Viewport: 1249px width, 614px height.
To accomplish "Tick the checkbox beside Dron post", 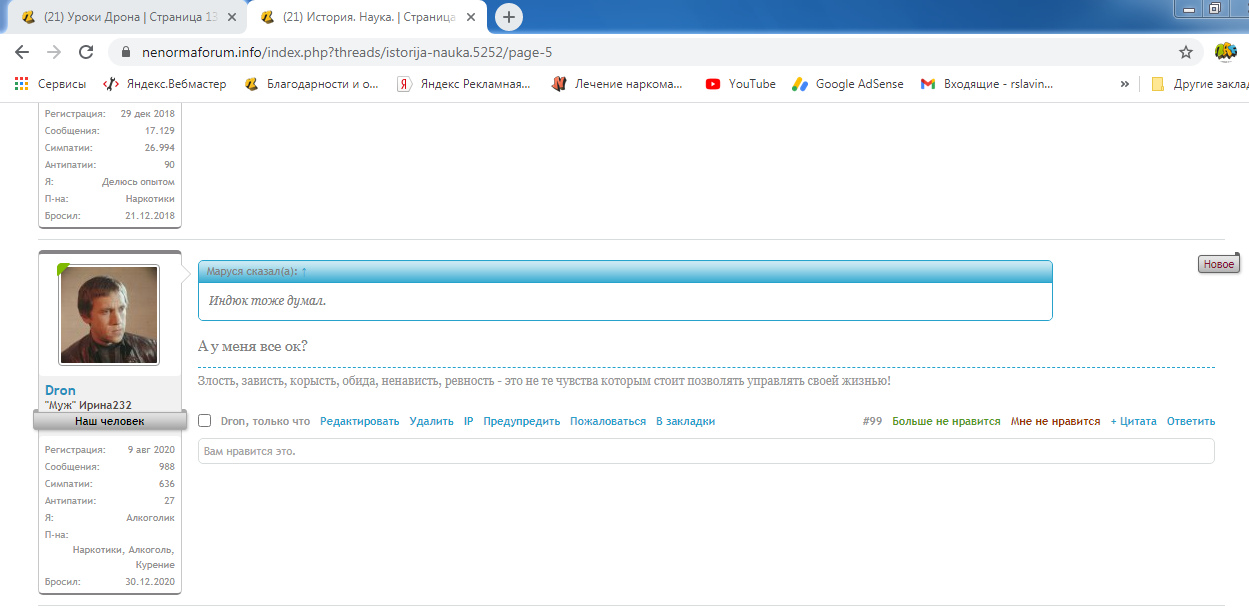I will (x=205, y=422).
